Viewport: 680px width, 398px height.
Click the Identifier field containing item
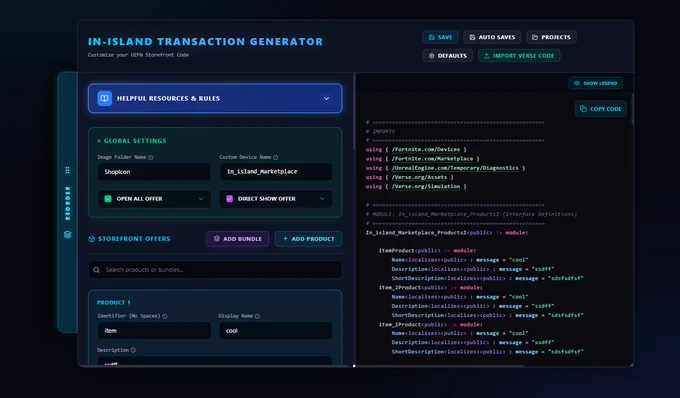click(154, 330)
